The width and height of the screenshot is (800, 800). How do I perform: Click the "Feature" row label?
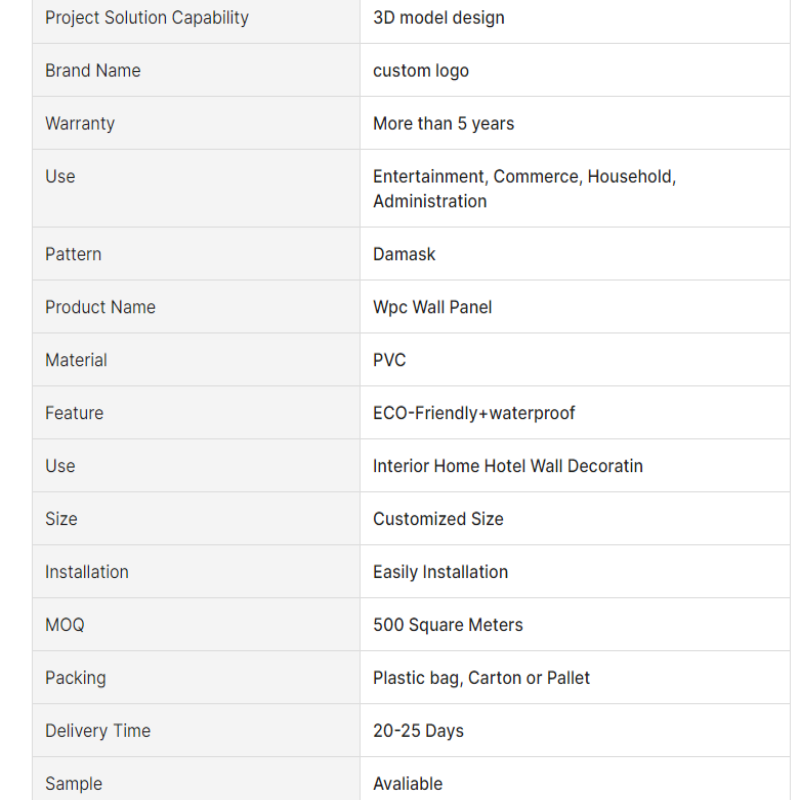[74, 413]
